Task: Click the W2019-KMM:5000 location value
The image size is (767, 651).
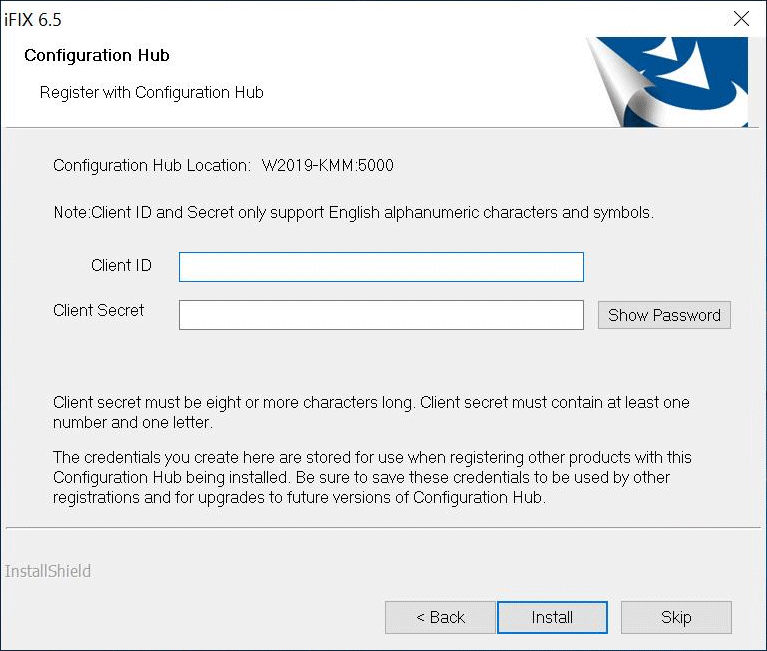Action: [327, 165]
